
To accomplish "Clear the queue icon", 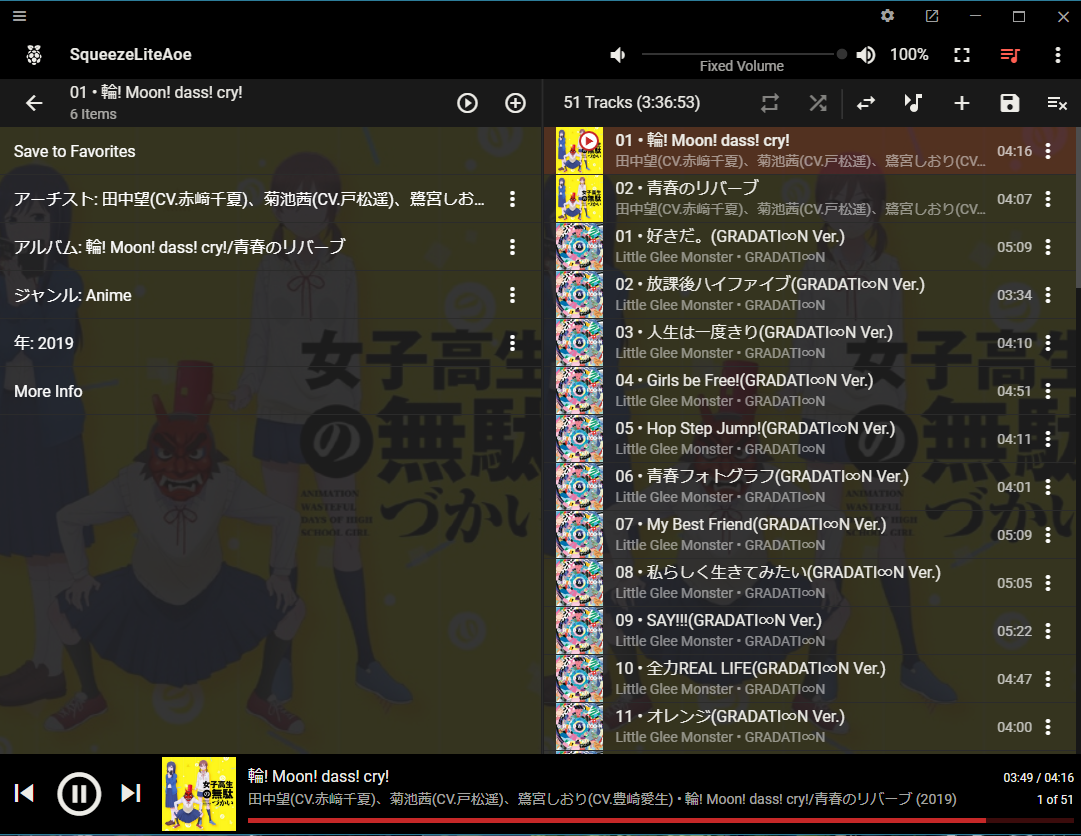I will [x=1057, y=103].
